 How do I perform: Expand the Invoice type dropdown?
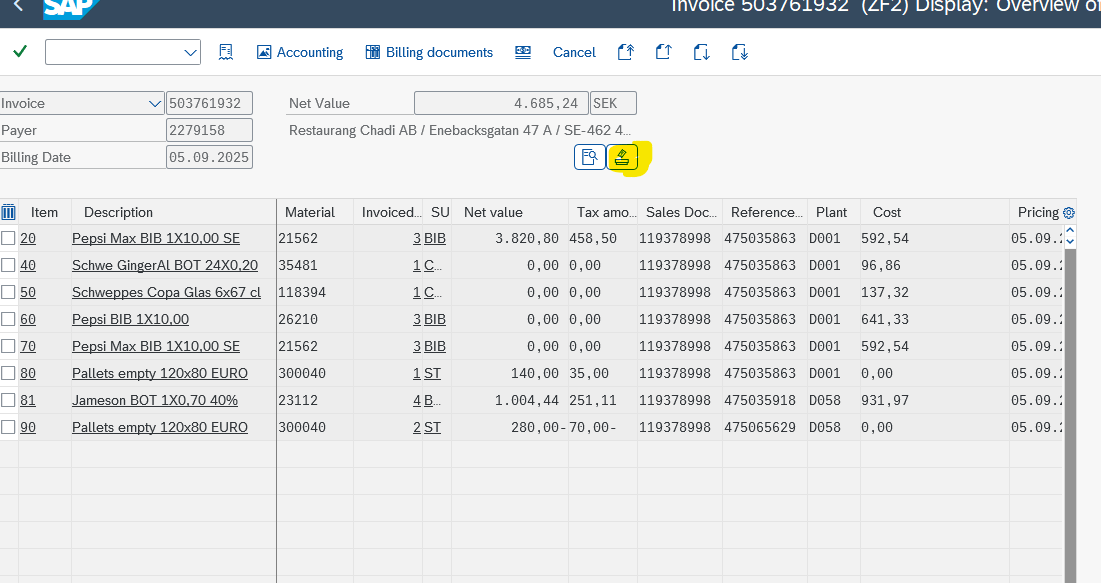[x=154, y=103]
